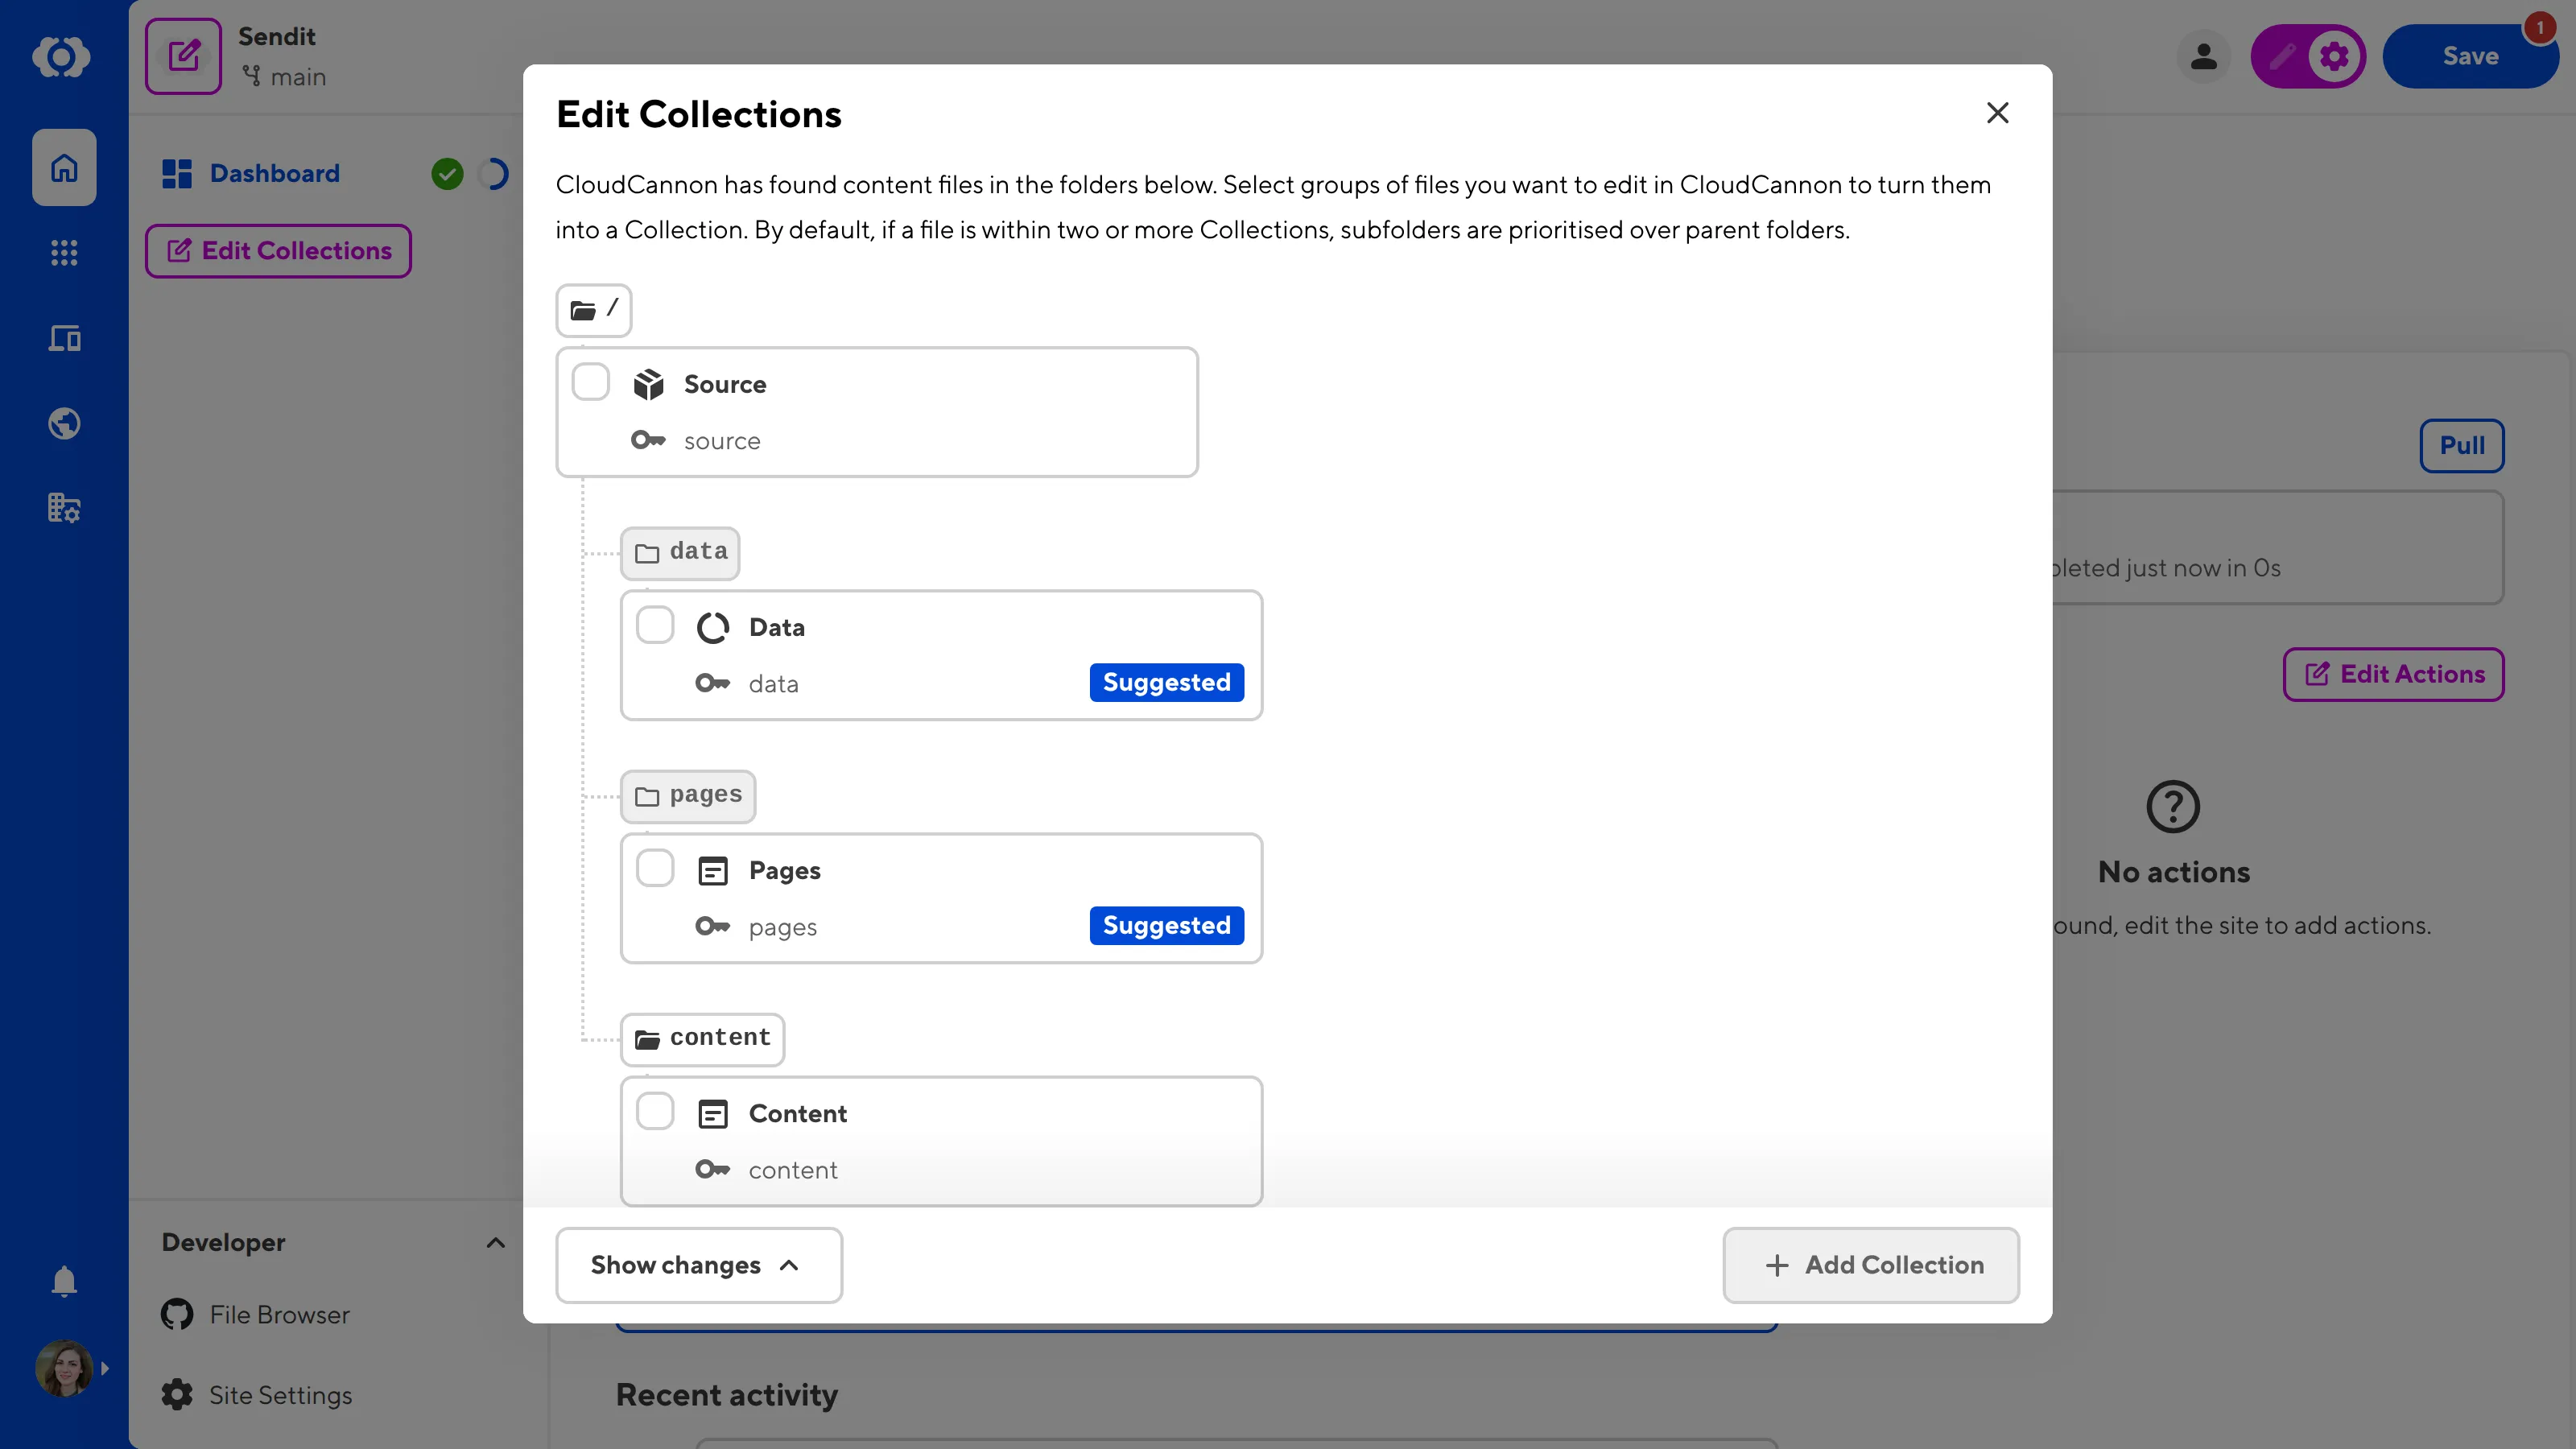Check the Source collection checkbox
The height and width of the screenshot is (1449, 2576).
point(591,382)
